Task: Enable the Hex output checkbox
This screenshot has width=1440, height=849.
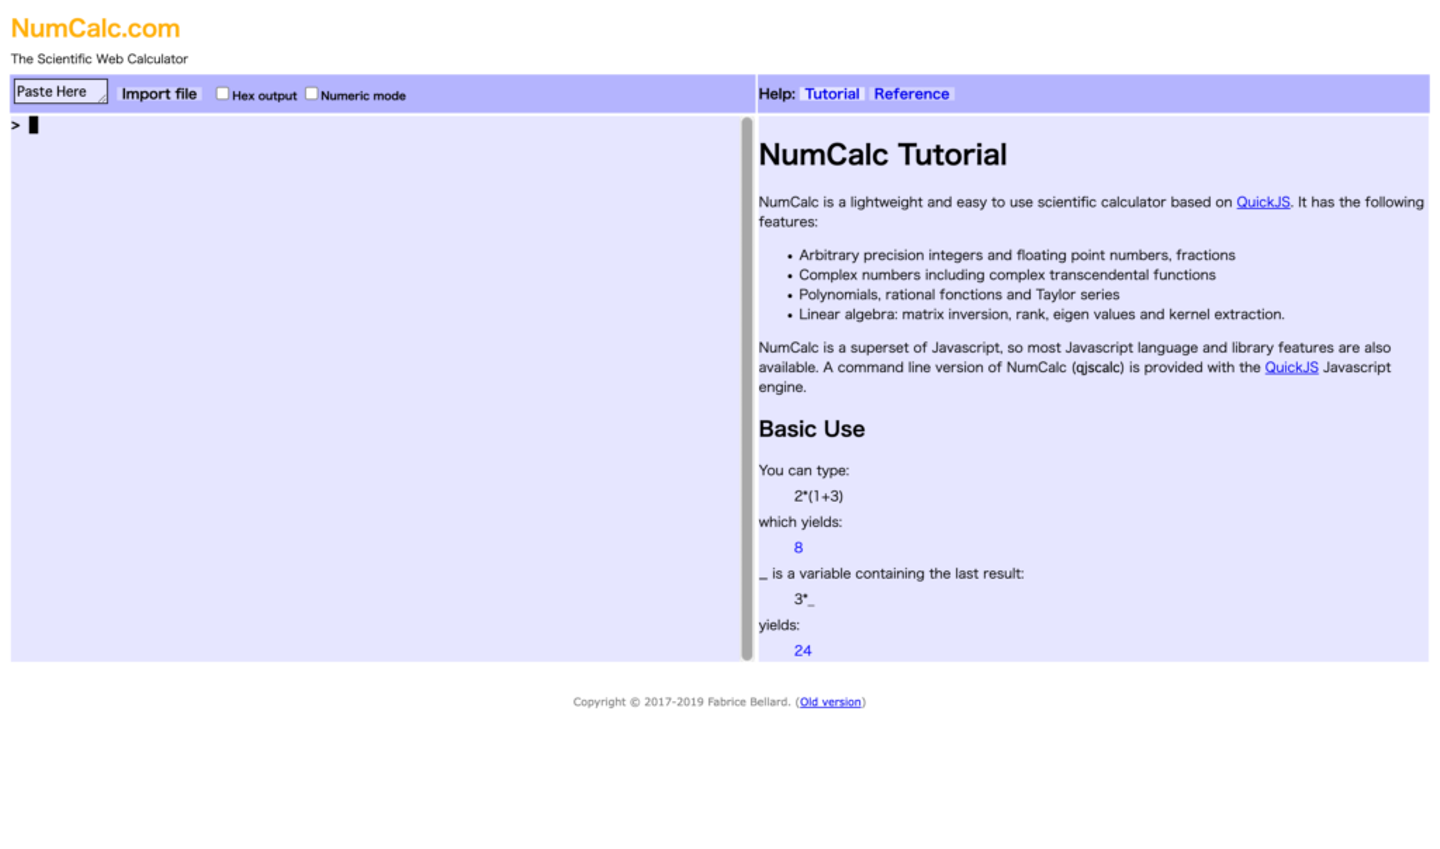Action: (222, 93)
